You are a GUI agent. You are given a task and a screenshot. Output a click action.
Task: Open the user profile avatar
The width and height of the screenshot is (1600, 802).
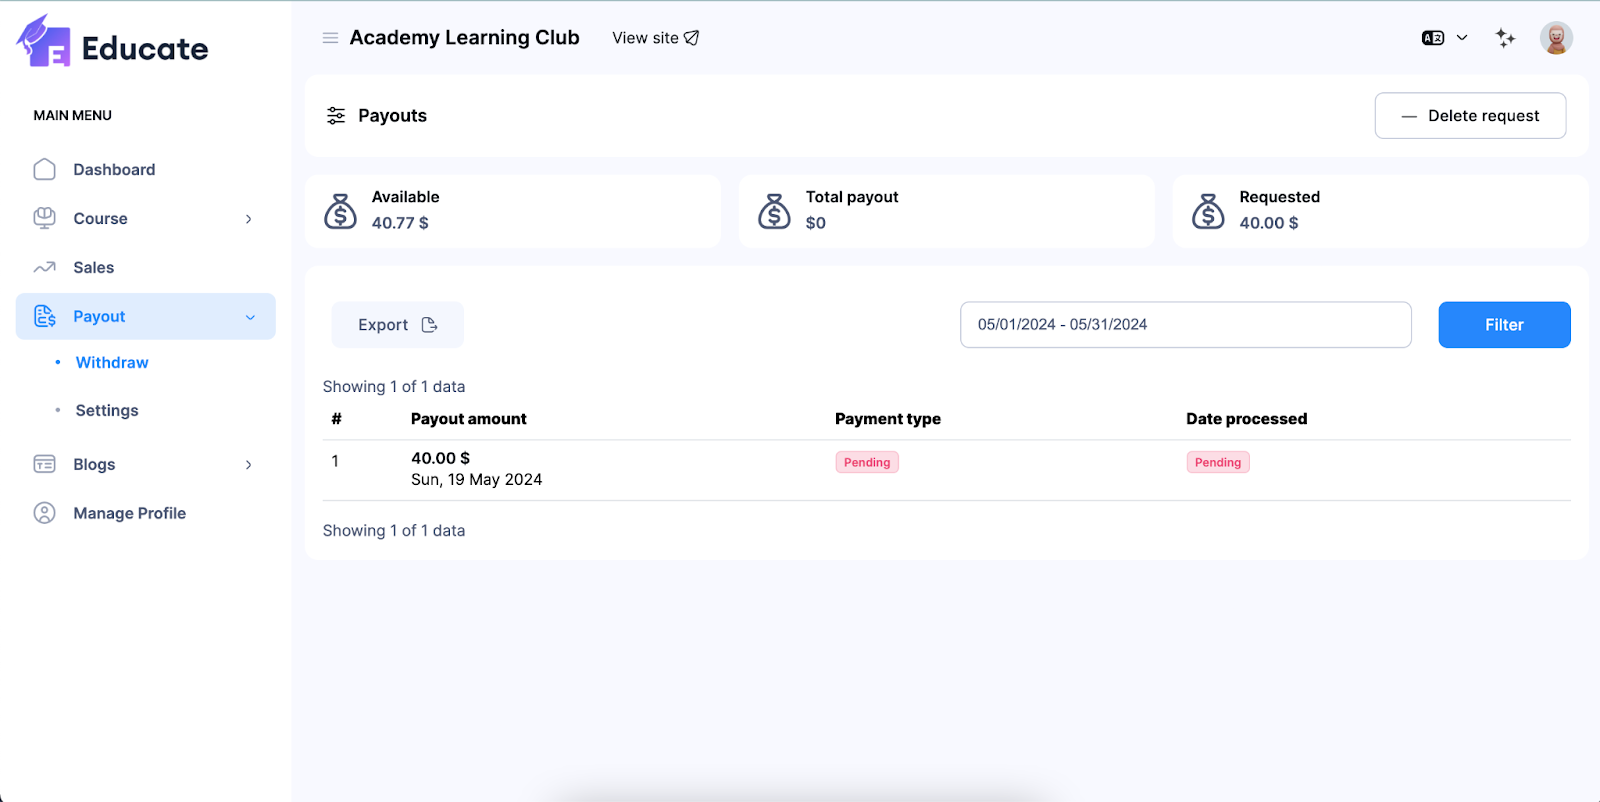coord(1555,38)
